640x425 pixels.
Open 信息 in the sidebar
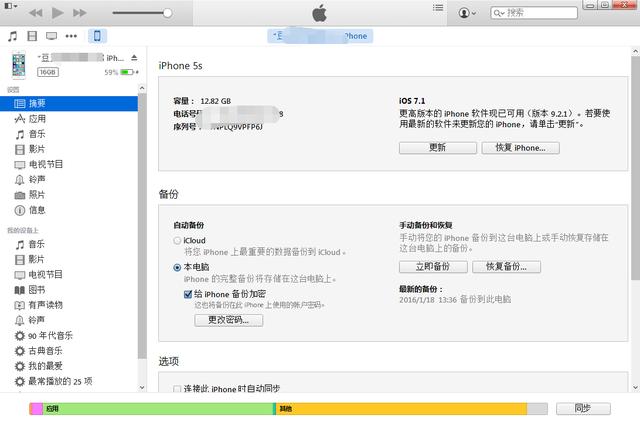(69, 210)
